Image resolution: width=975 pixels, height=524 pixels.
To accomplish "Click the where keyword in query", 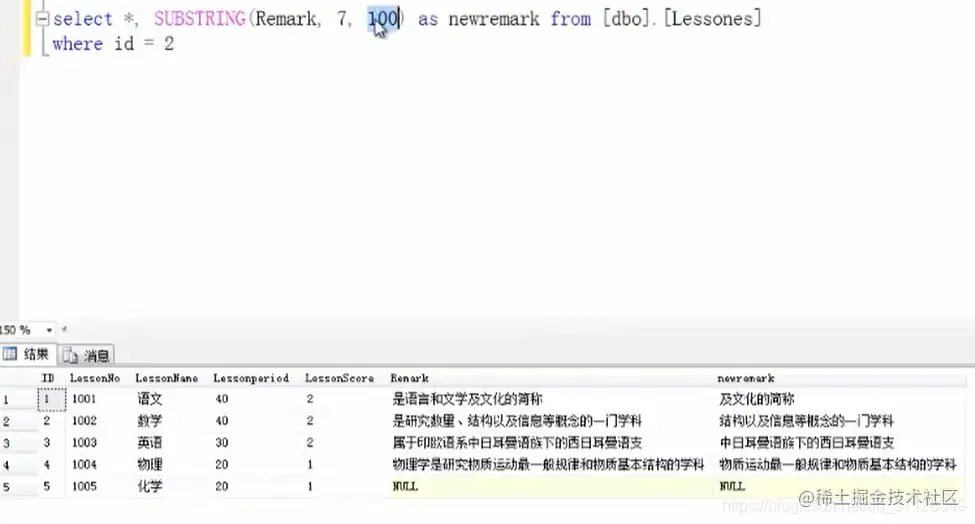I will tap(78, 44).
